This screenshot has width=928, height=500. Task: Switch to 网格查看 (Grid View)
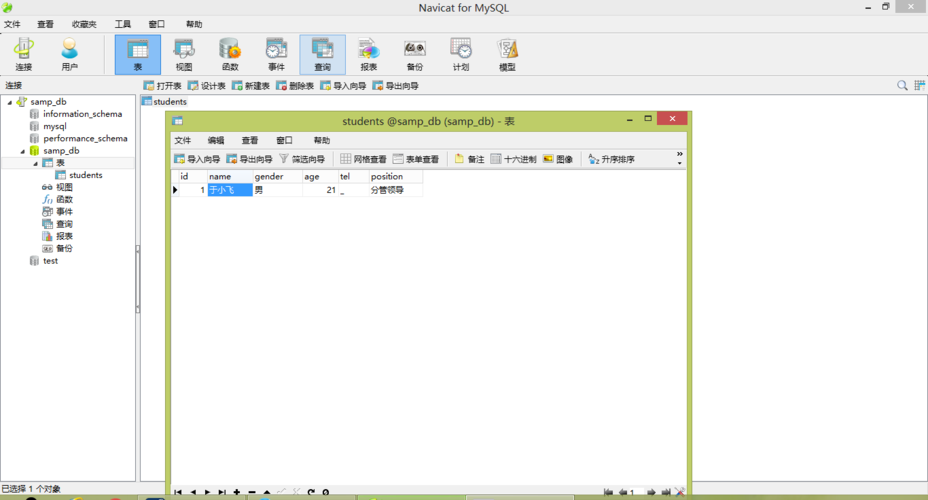coord(363,159)
